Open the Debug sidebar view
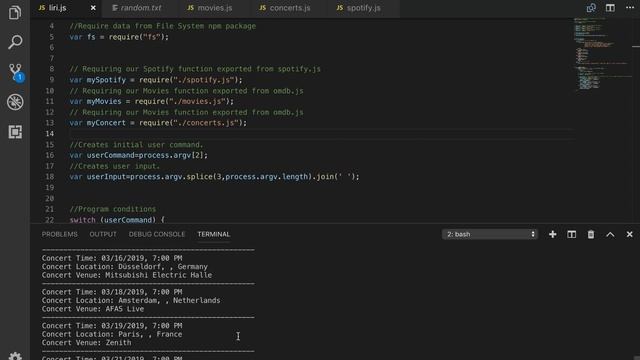Viewport: 640px width, 360px height. point(15,102)
